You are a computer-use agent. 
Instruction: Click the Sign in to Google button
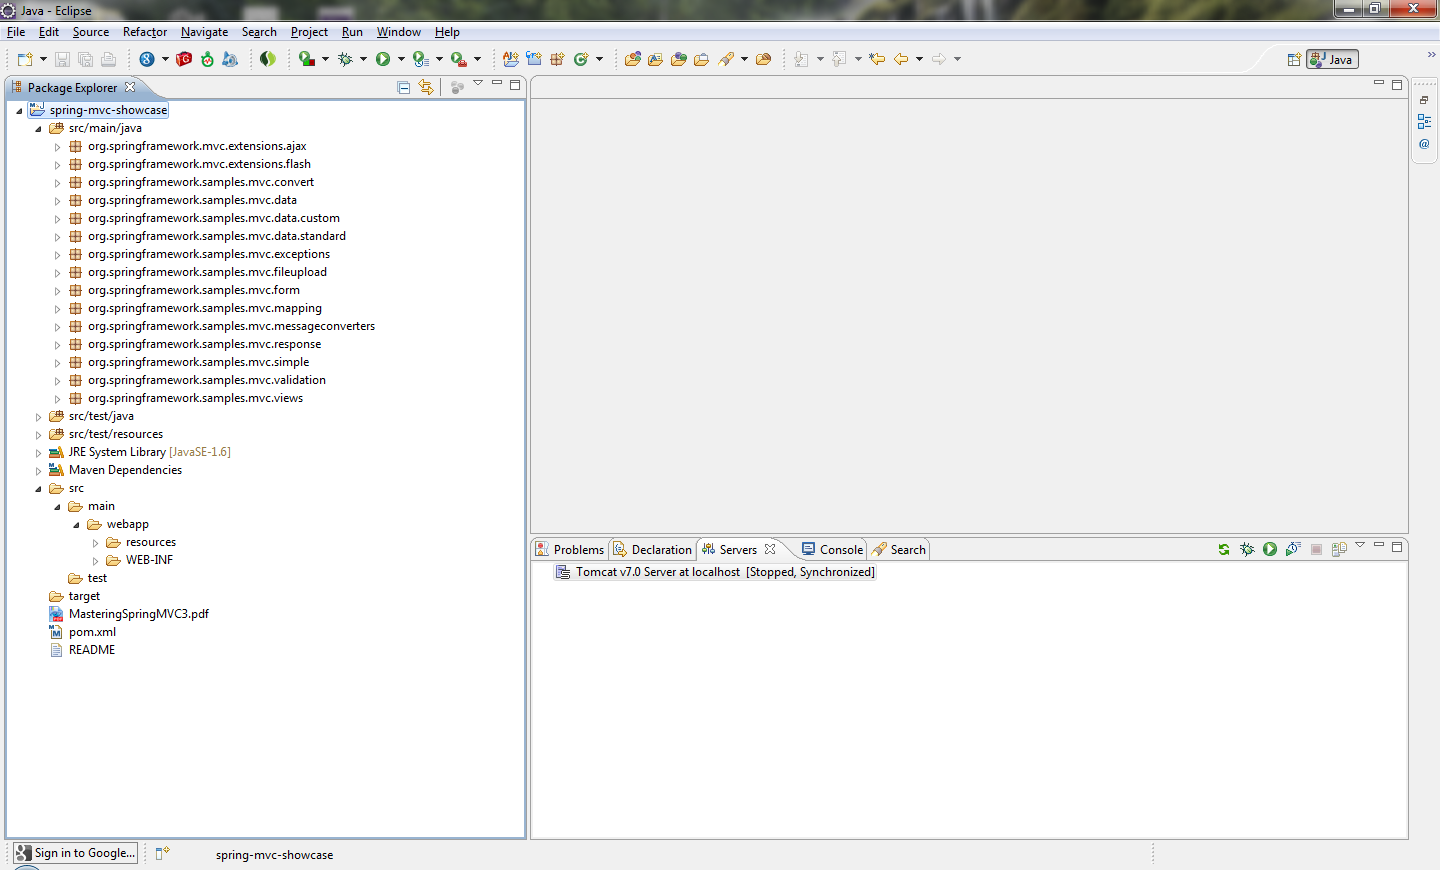(74, 852)
